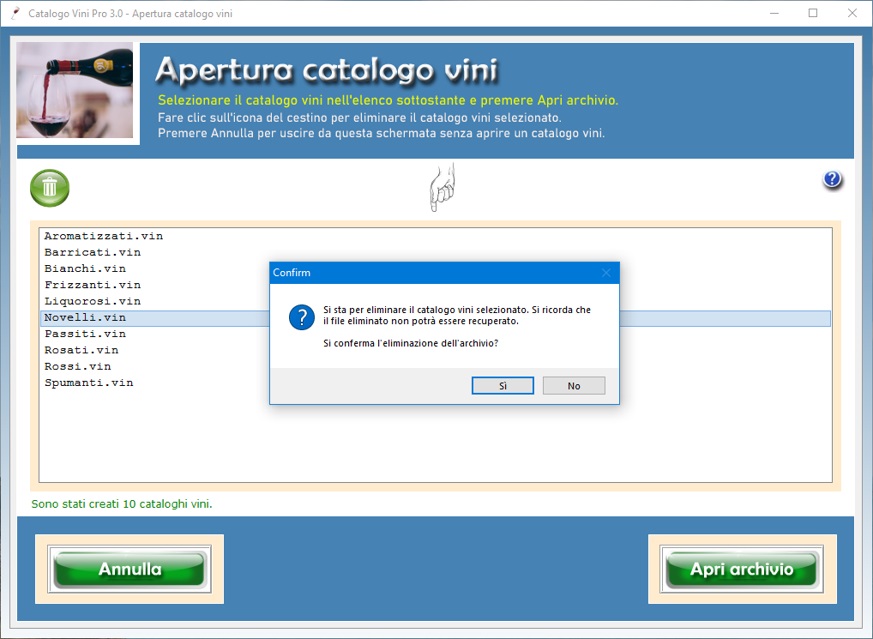
Task: Close the Confirm dialog with X
Action: tap(606, 273)
